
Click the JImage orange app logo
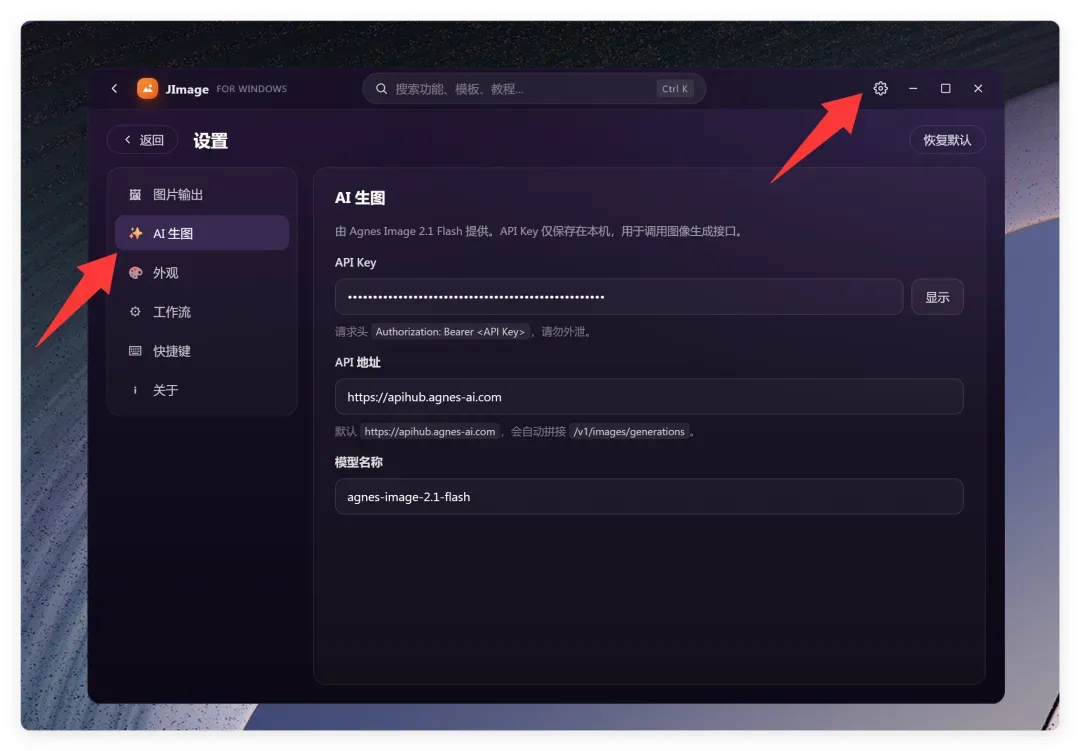tap(147, 88)
